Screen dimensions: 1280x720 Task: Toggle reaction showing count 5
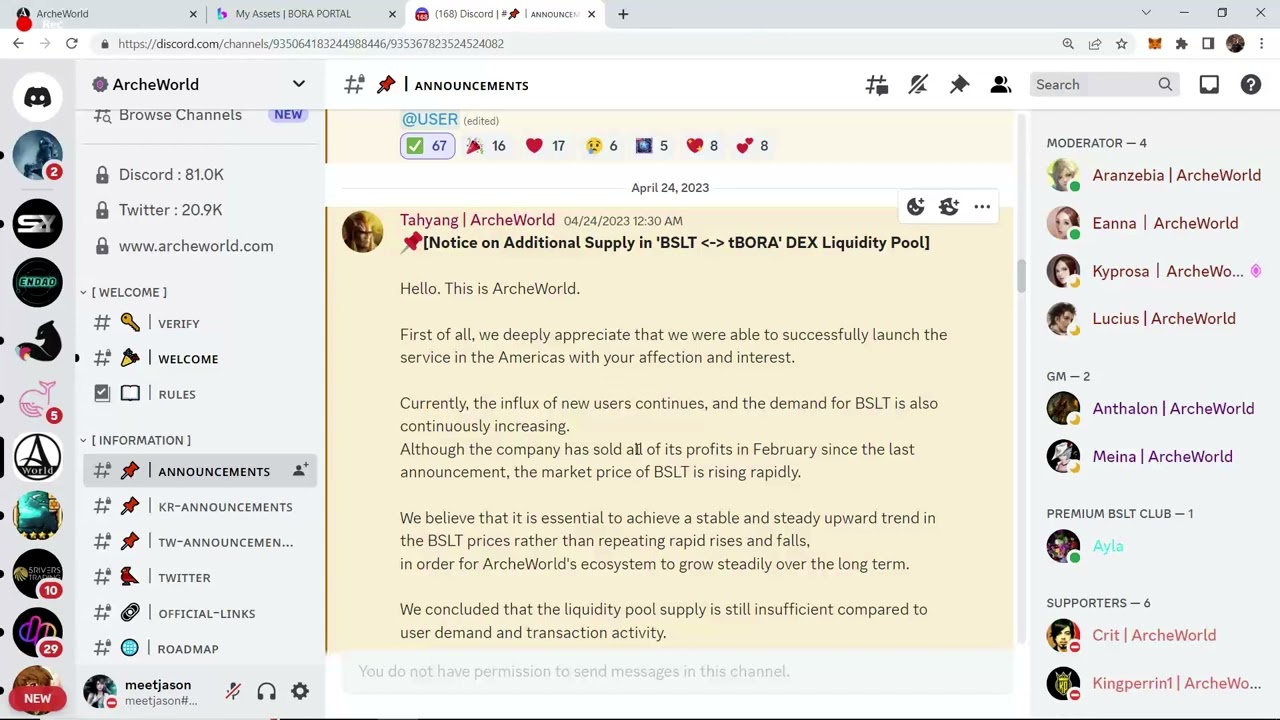[x=652, y=146]
